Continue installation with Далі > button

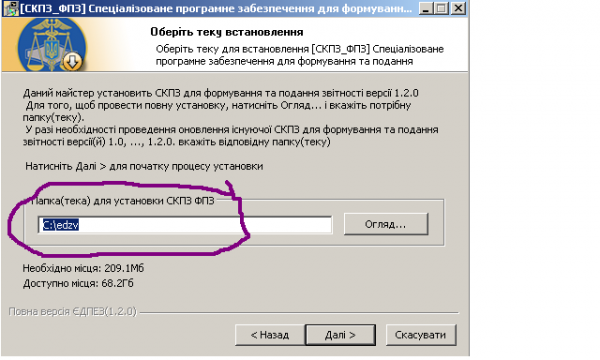[340, 335]
